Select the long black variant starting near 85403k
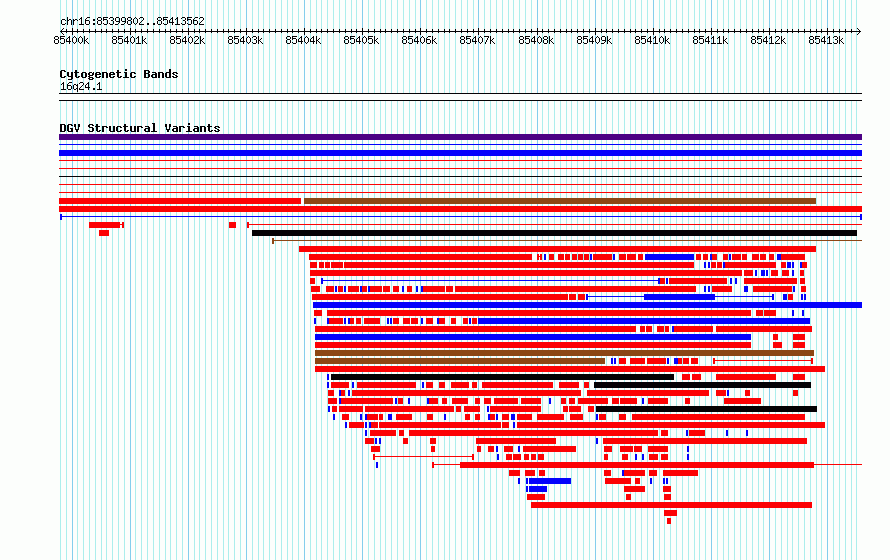 pos(555,233)
